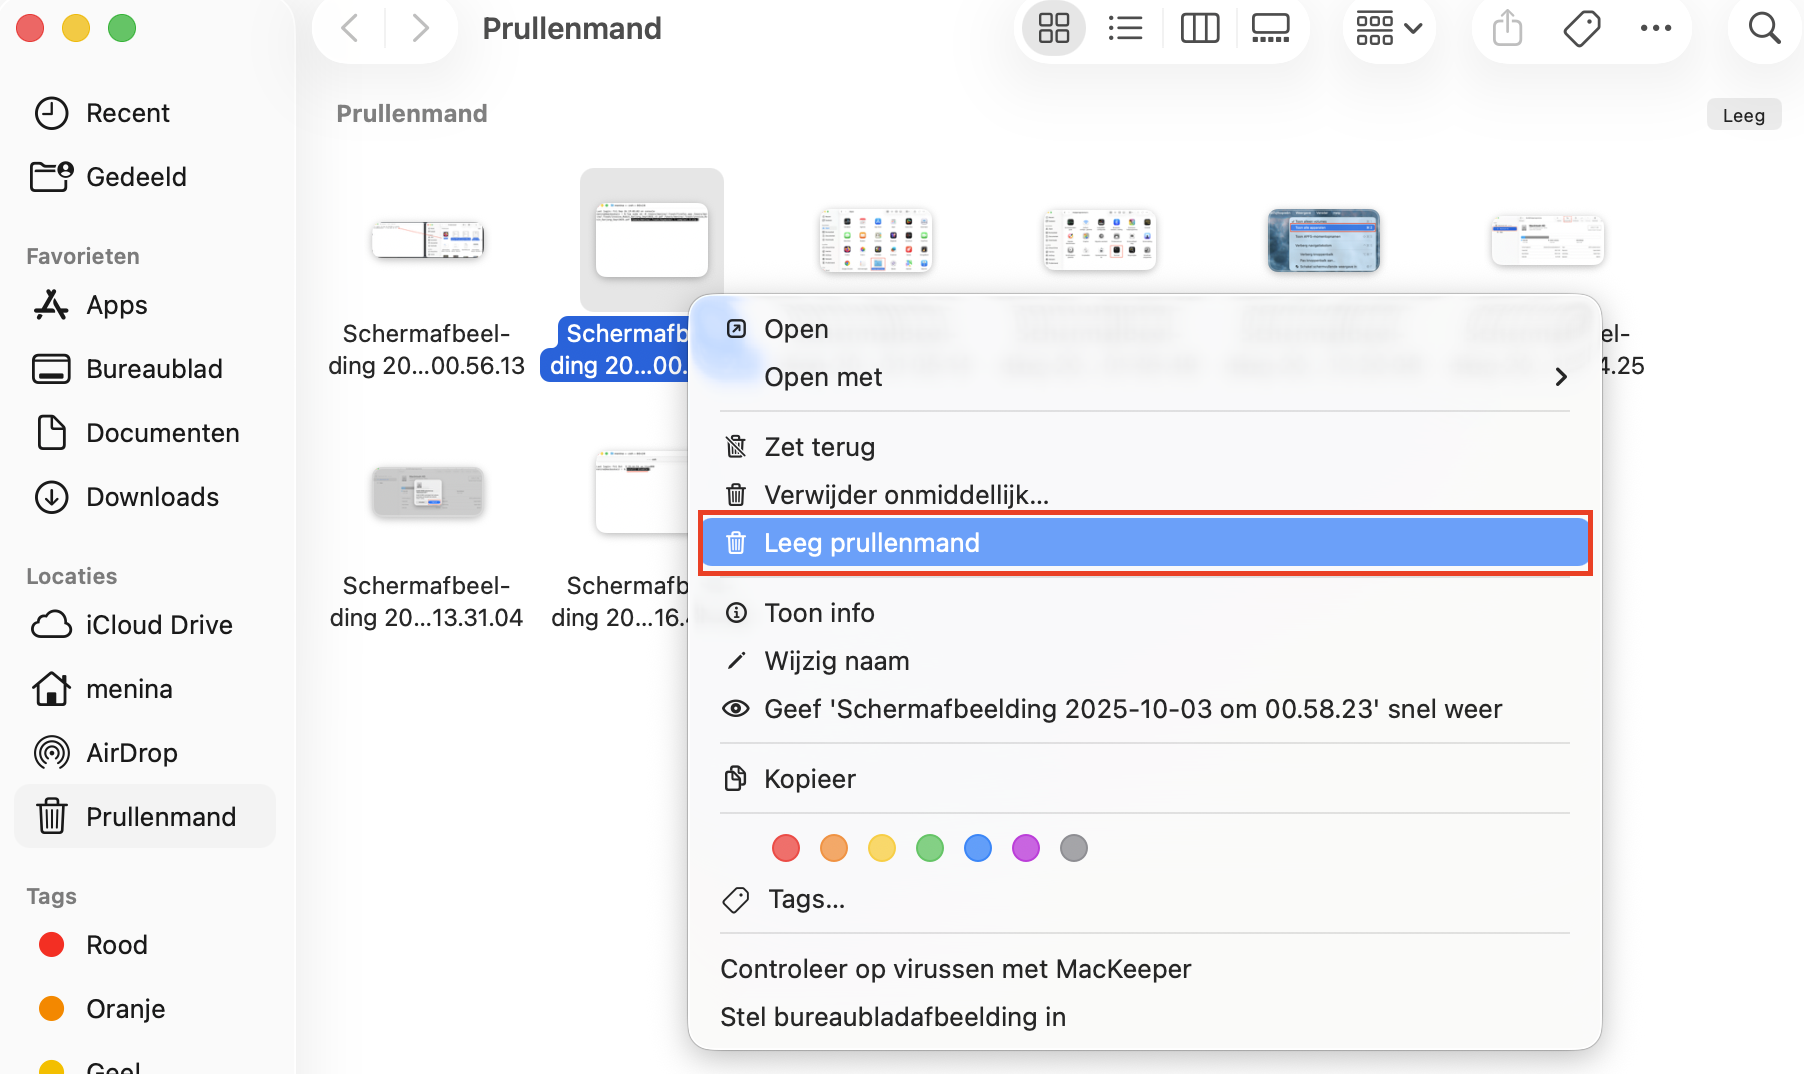Open the more options ellipsis icon
1804x1074 pixels.
1656,28
